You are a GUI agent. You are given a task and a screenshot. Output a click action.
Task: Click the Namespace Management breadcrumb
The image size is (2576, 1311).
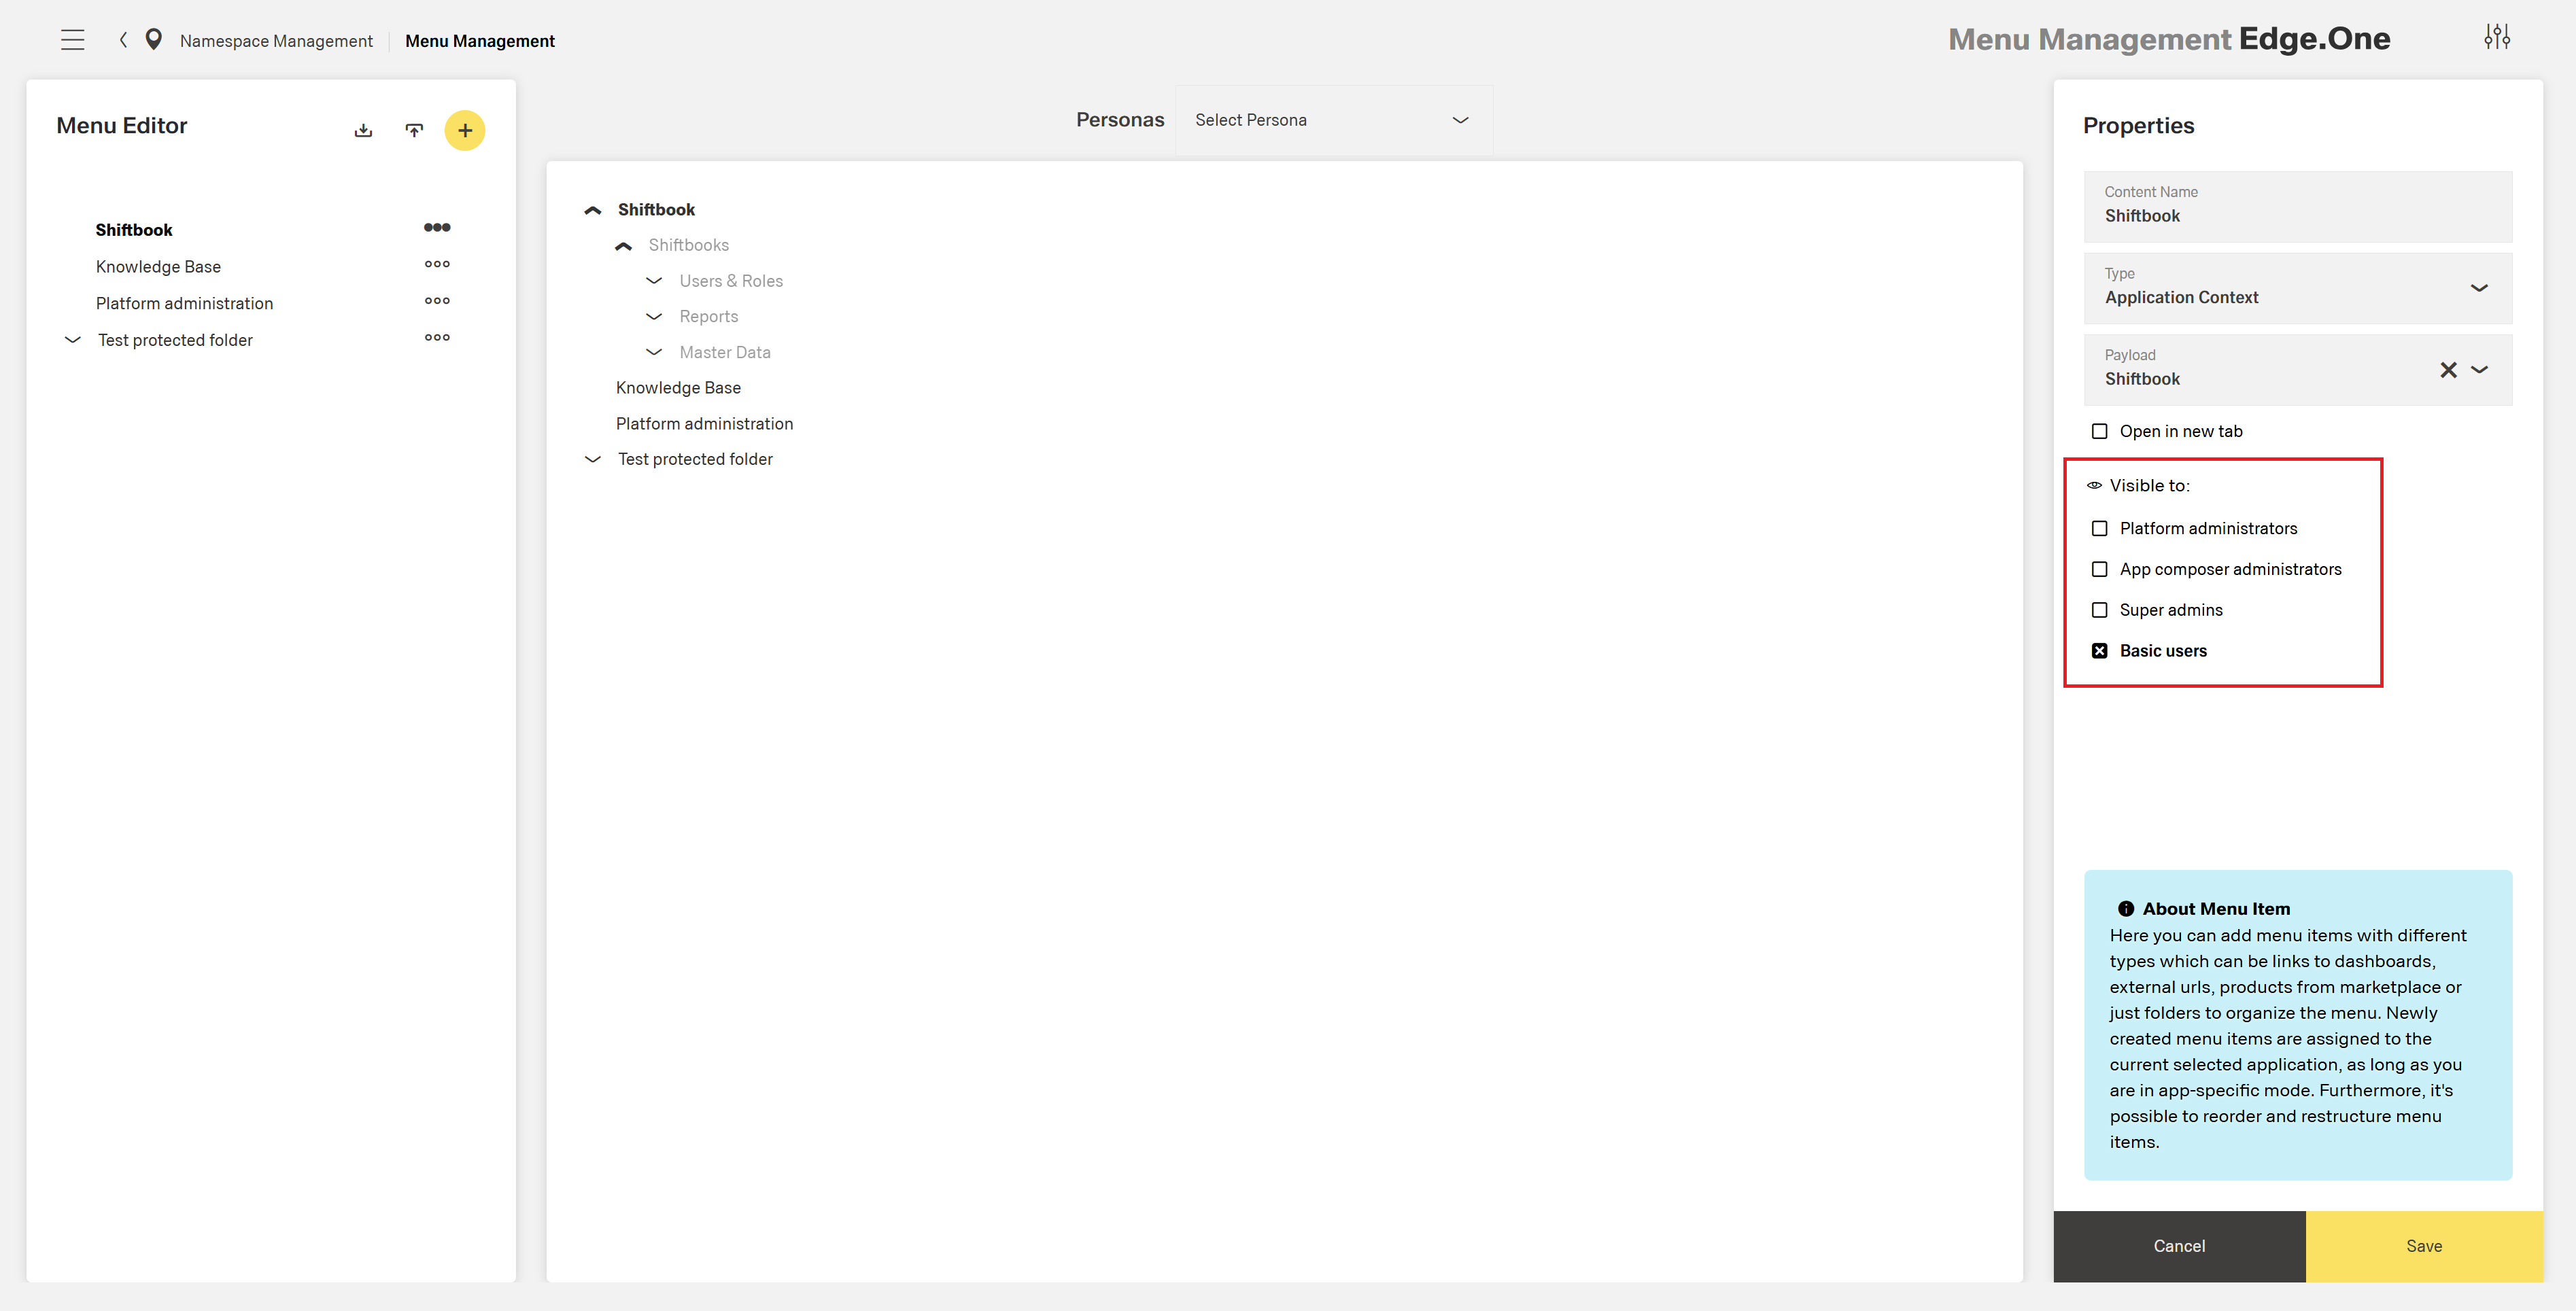(x=276, y=40)
